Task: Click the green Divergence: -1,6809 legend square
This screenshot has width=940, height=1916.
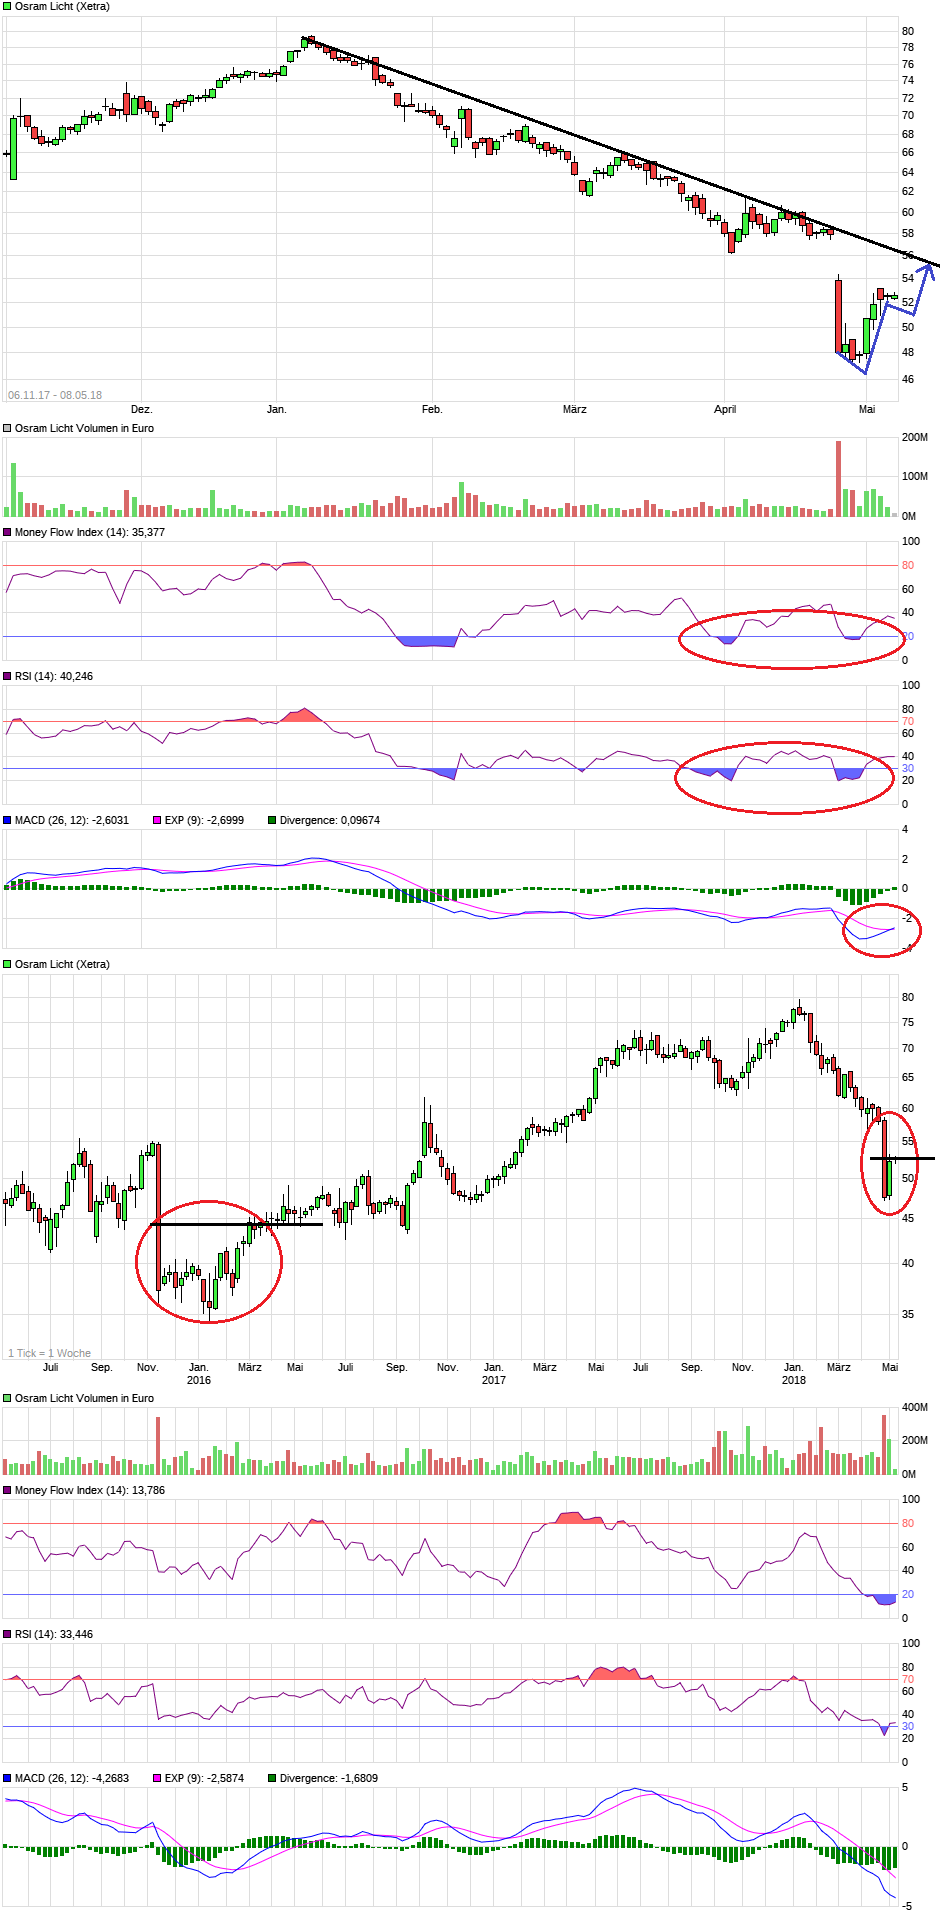Action: pos(272,1778)
